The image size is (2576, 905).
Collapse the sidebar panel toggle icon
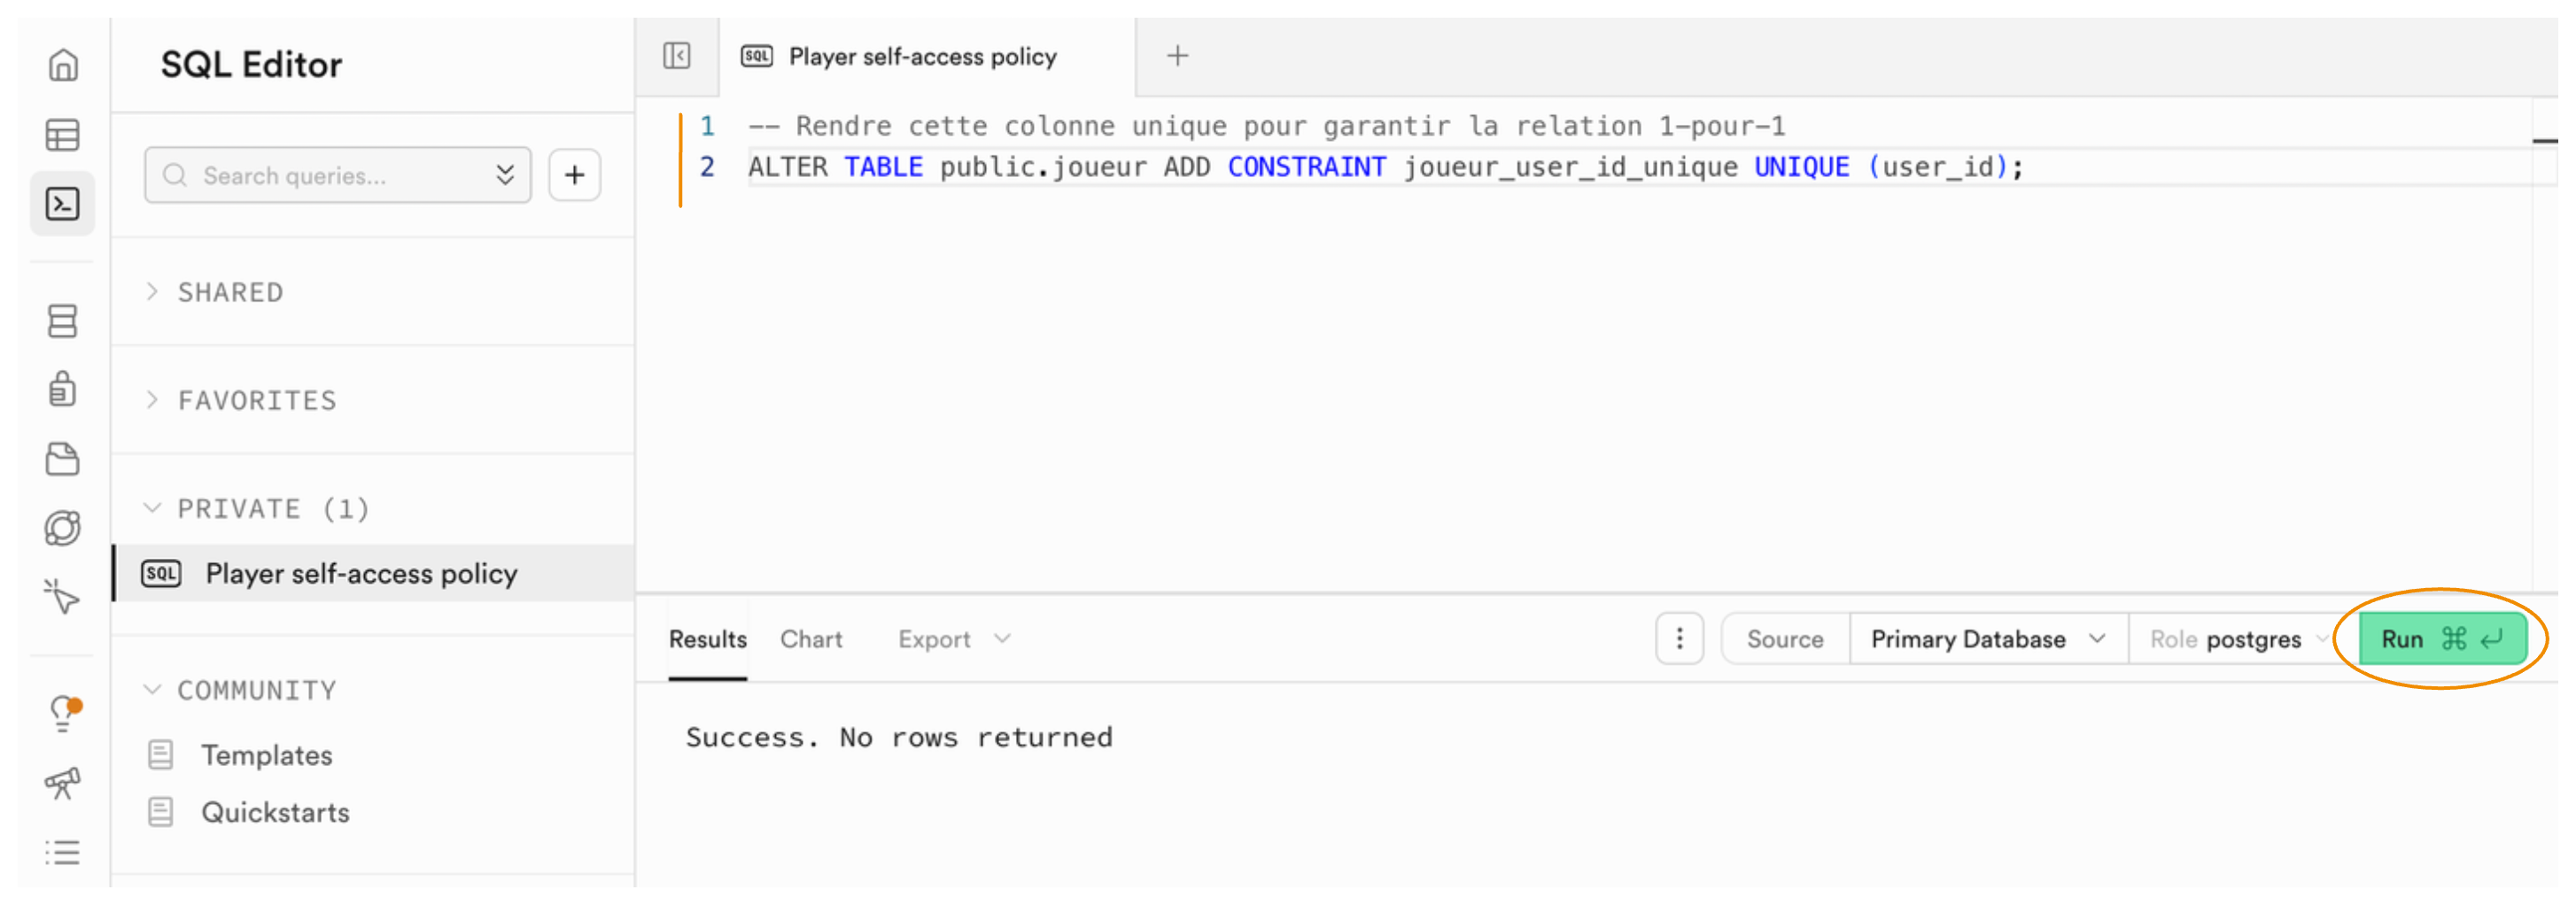tap(677, 56)
